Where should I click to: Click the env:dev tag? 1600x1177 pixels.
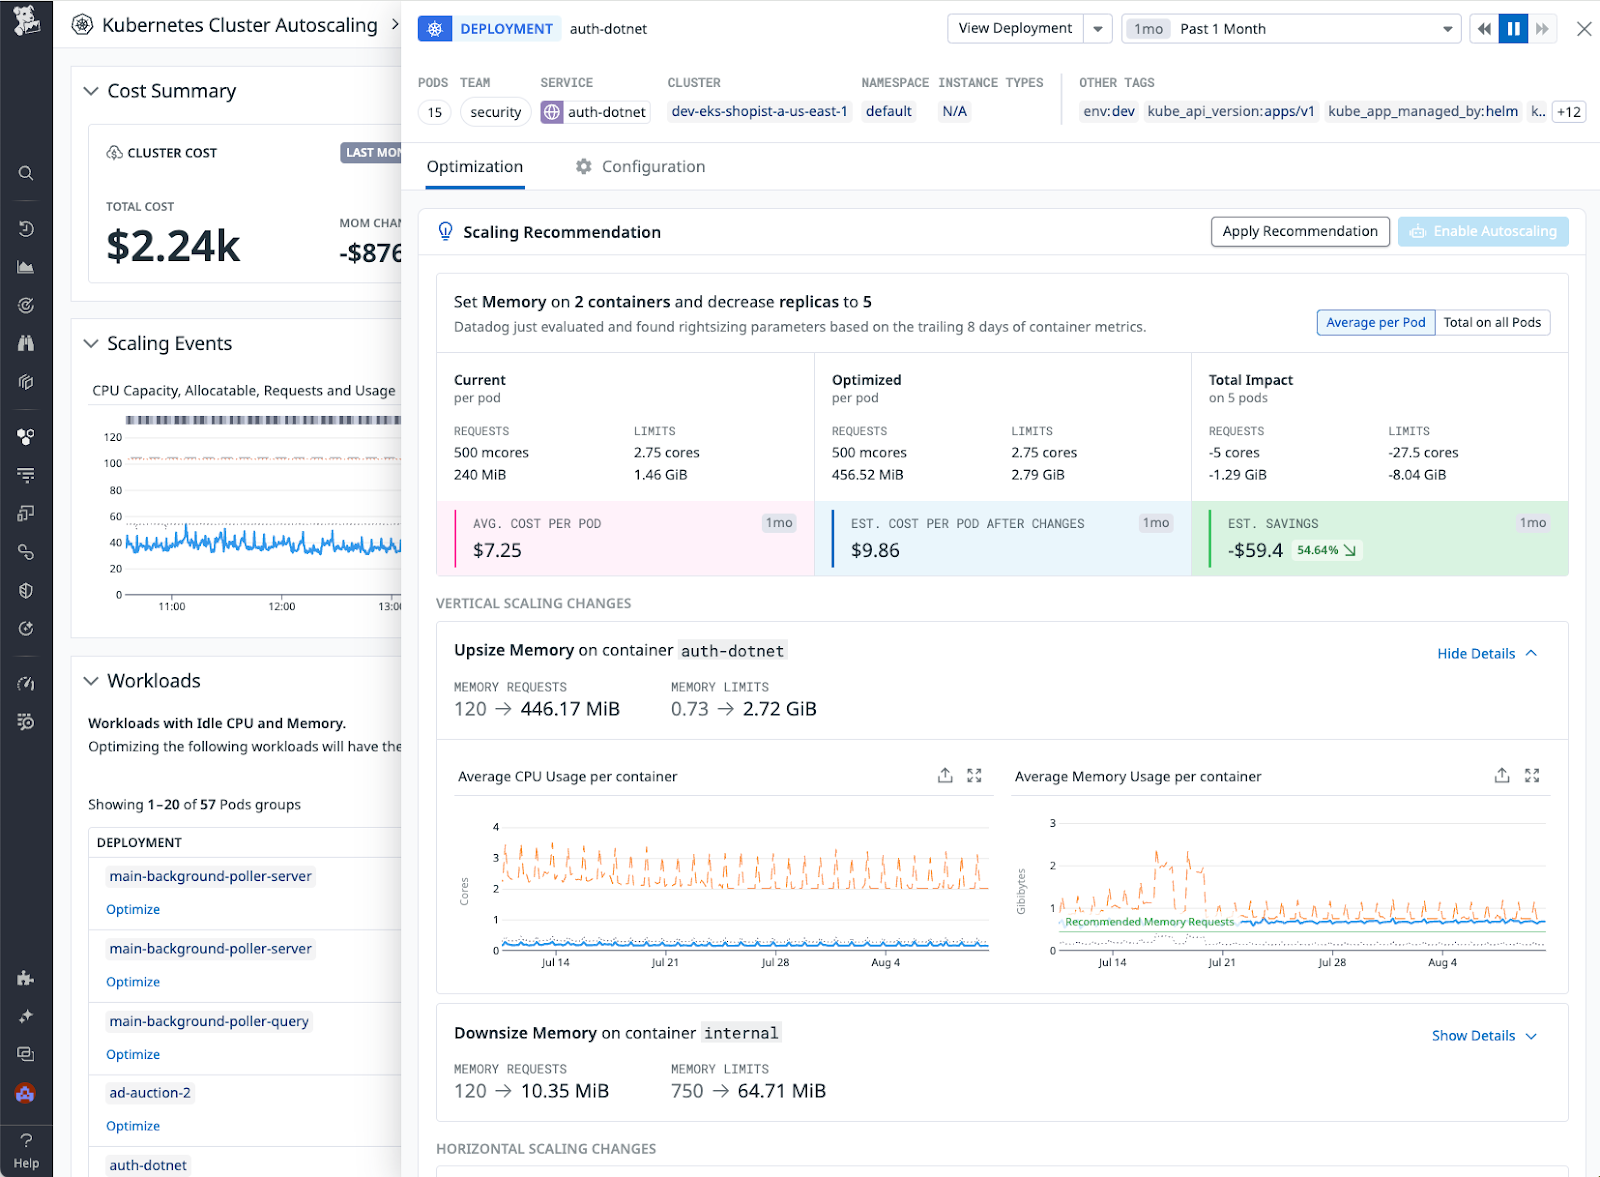click(1109, 112)
